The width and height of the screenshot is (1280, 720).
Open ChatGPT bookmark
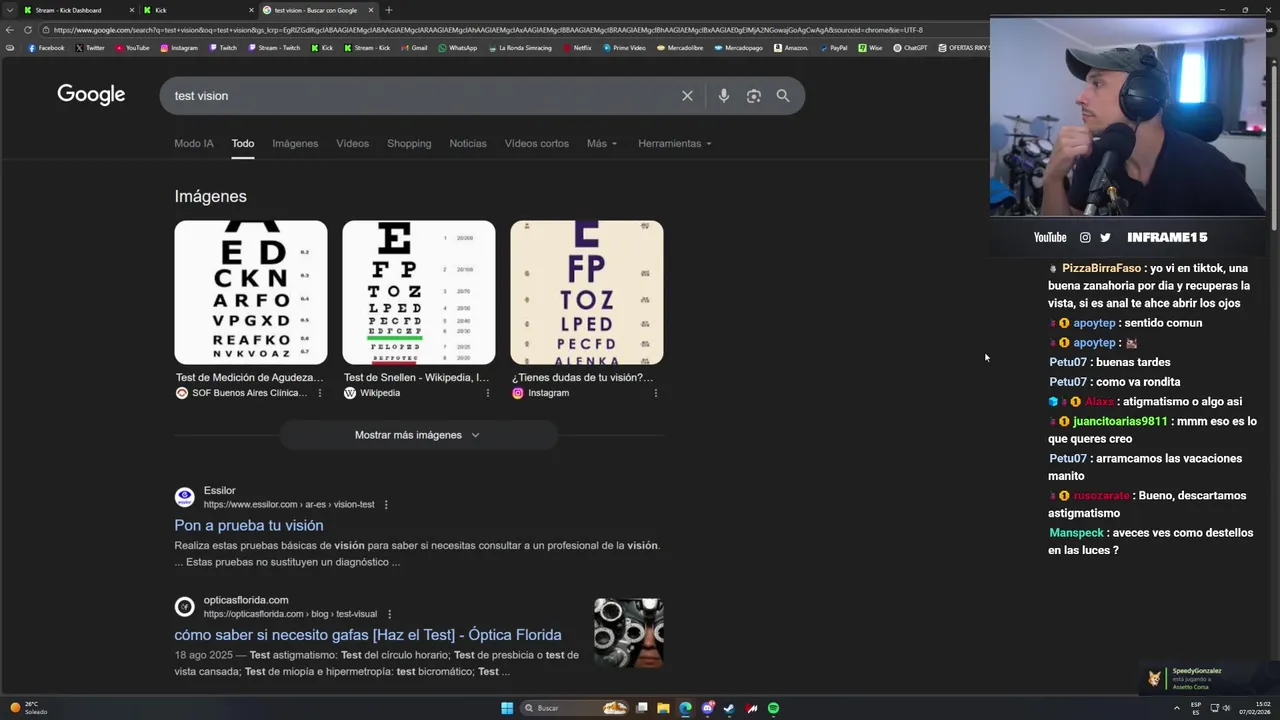coord(910,48)
